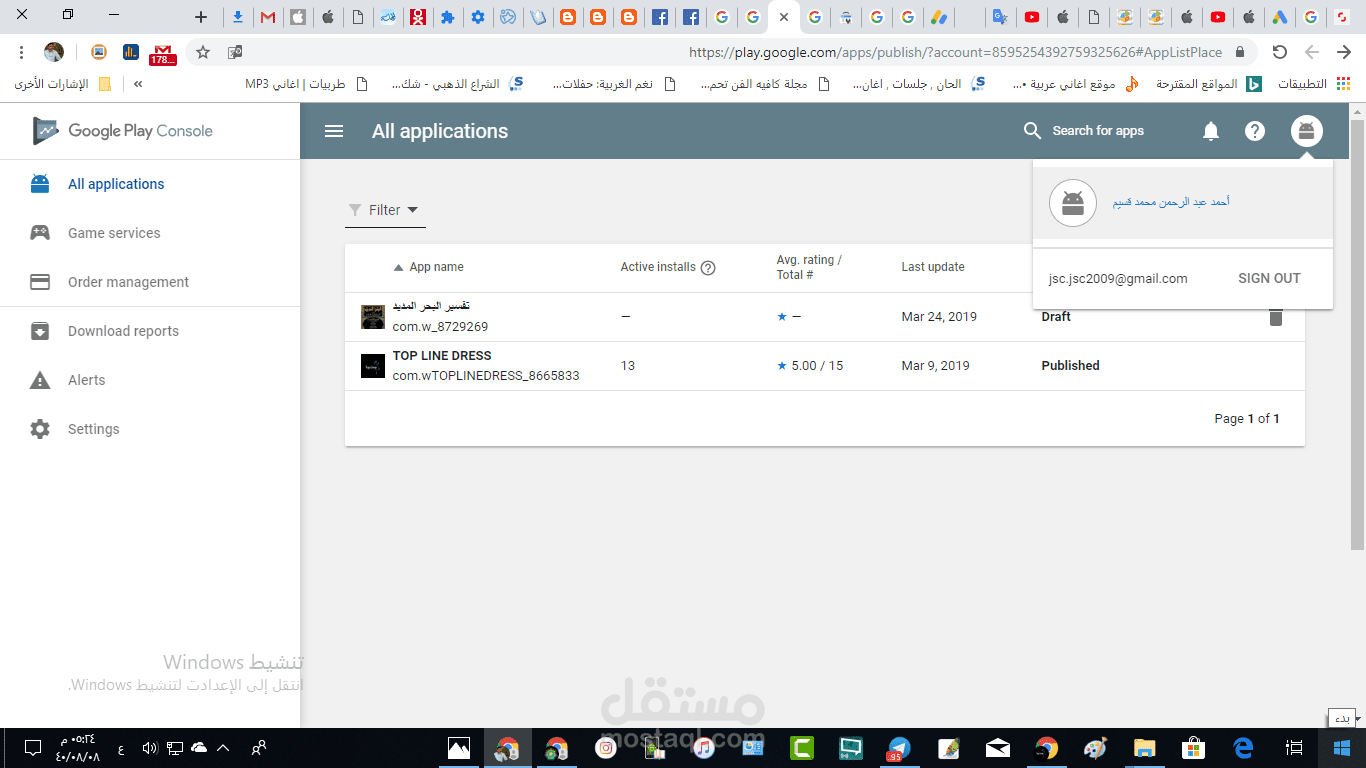1366x768 pixels.
Task: Click the account name أحمد عبد الرحمن link
Action: click(1171, 202)
